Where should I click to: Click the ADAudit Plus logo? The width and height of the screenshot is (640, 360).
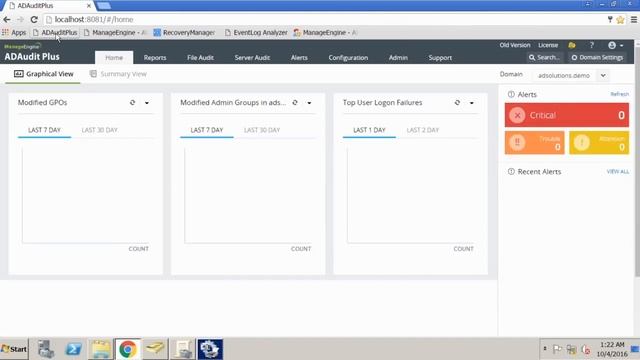32,53
